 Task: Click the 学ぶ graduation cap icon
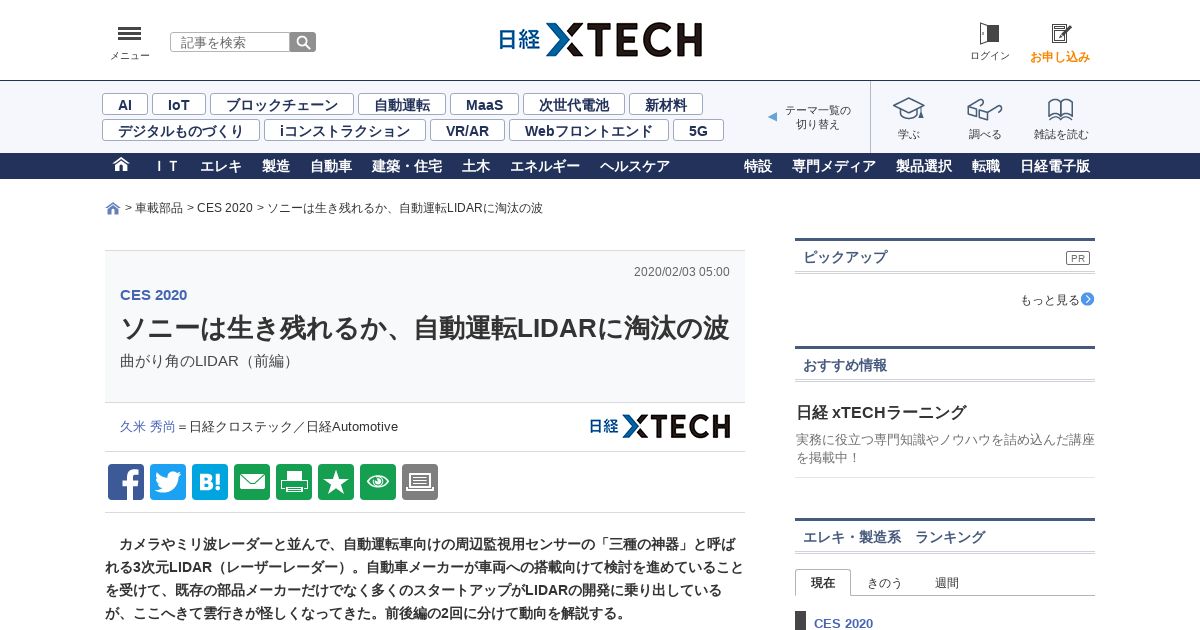[x=908, y=108]
